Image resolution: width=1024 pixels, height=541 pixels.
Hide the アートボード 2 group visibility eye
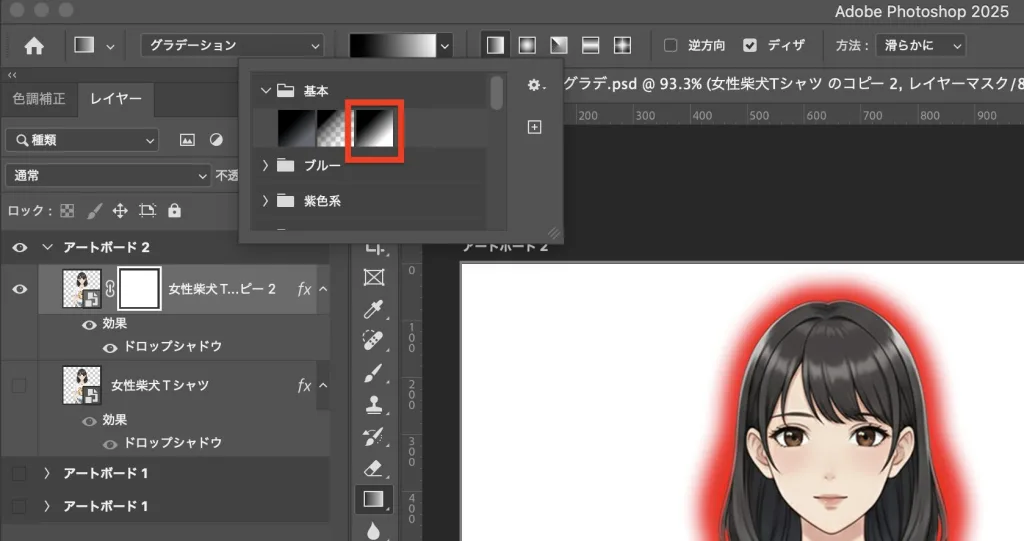[19, 247]
